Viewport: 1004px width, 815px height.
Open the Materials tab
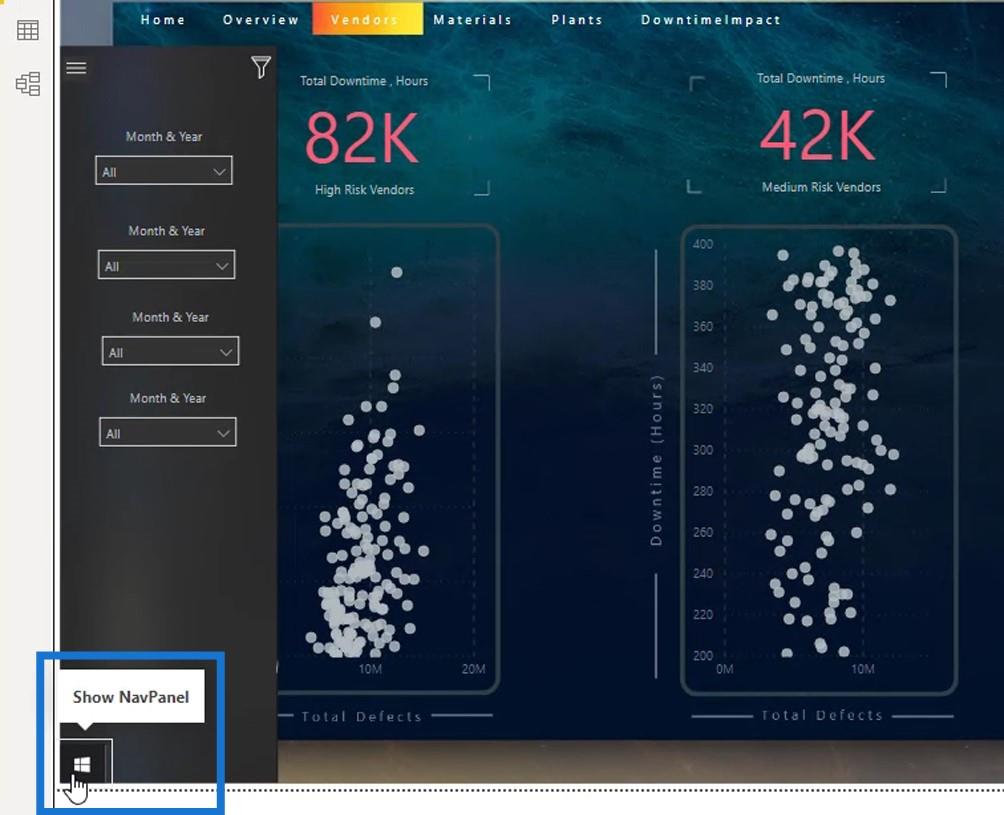coord(473,20)
